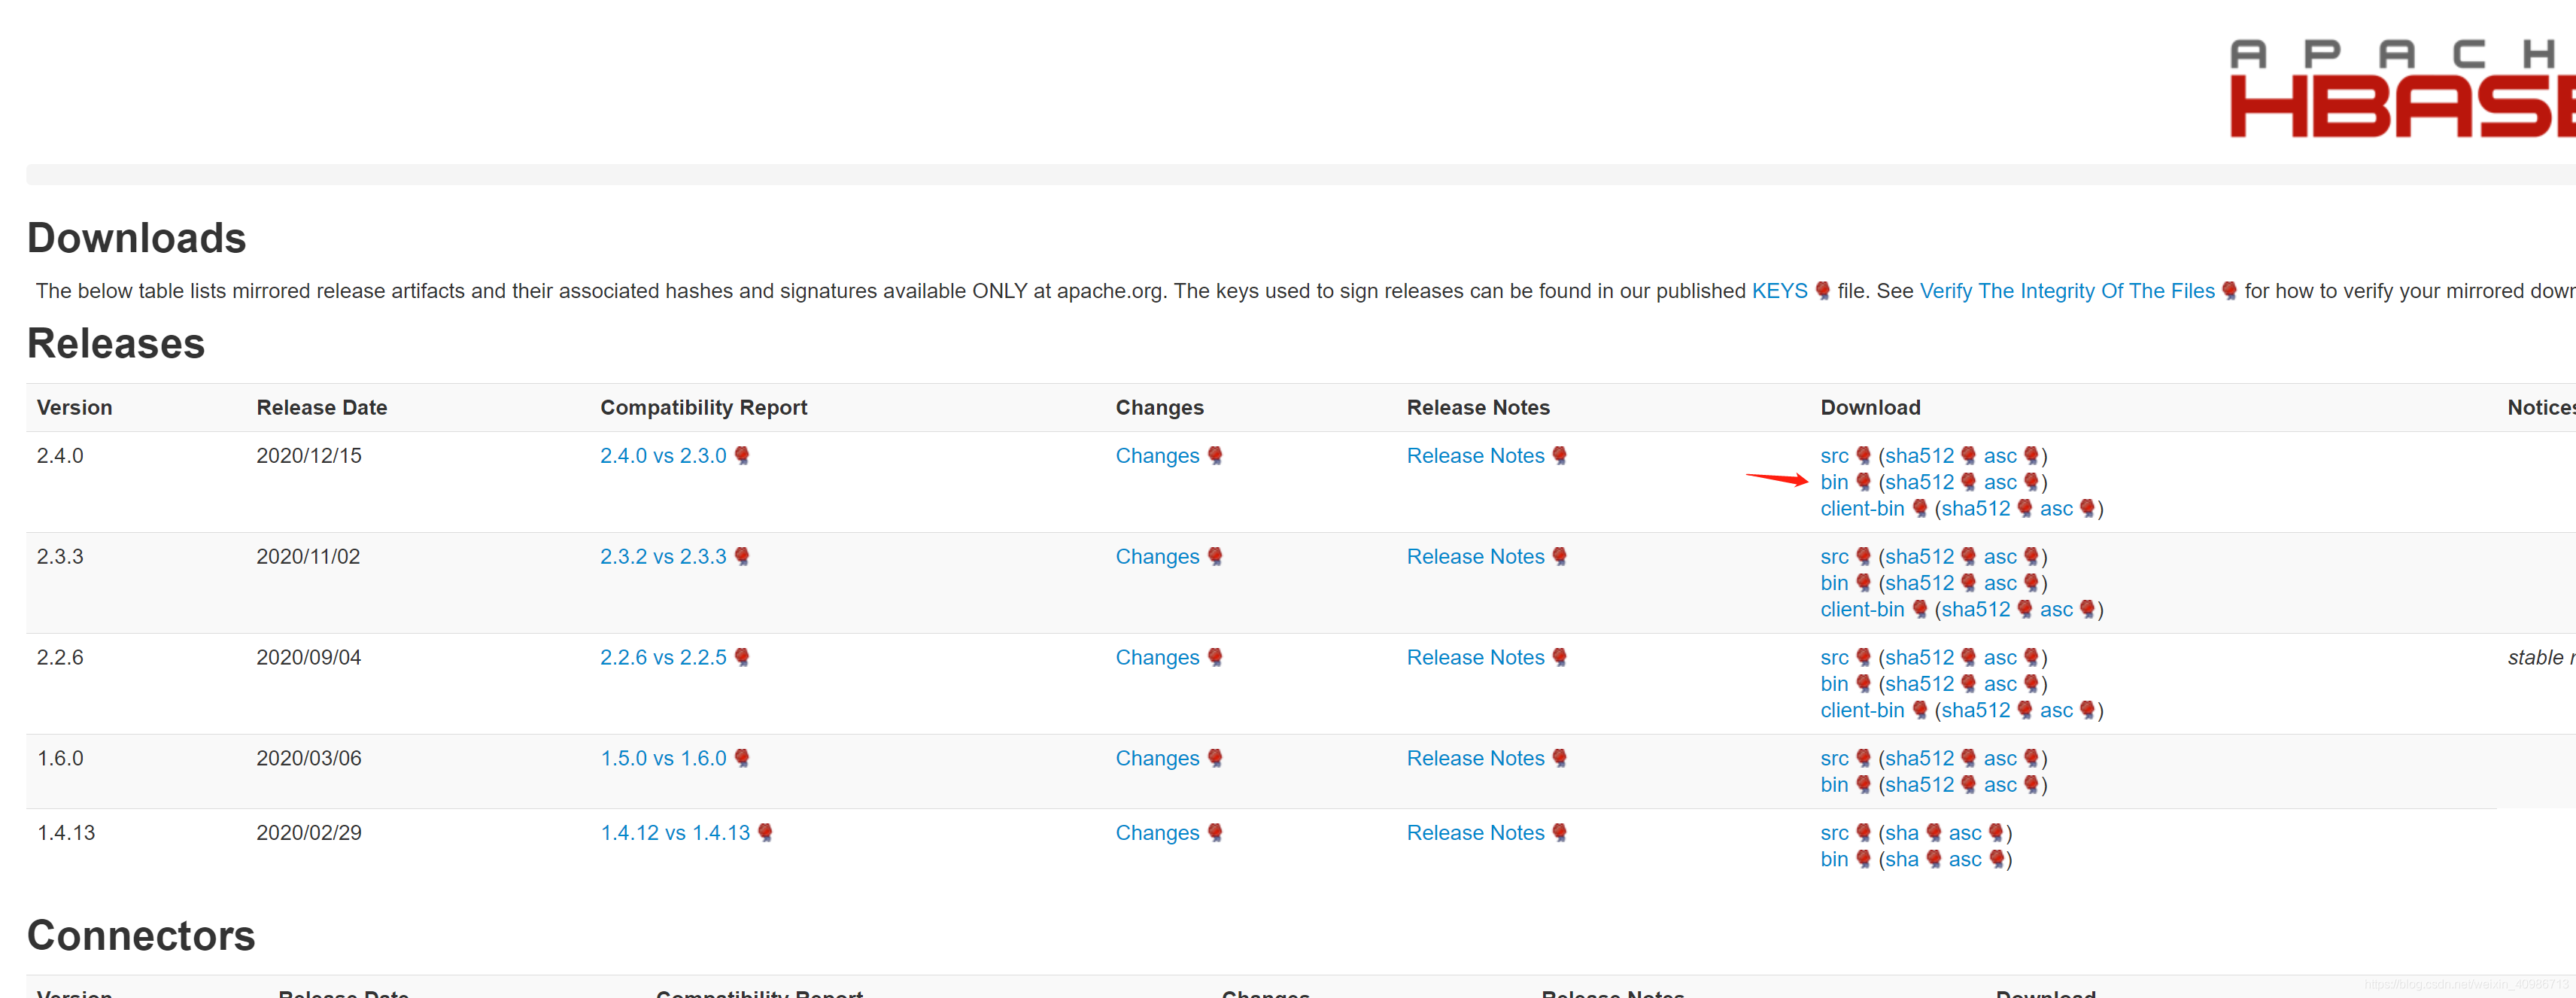
Task: Open sha512 of 1.6.0 src package
Action: [1919, 759]
